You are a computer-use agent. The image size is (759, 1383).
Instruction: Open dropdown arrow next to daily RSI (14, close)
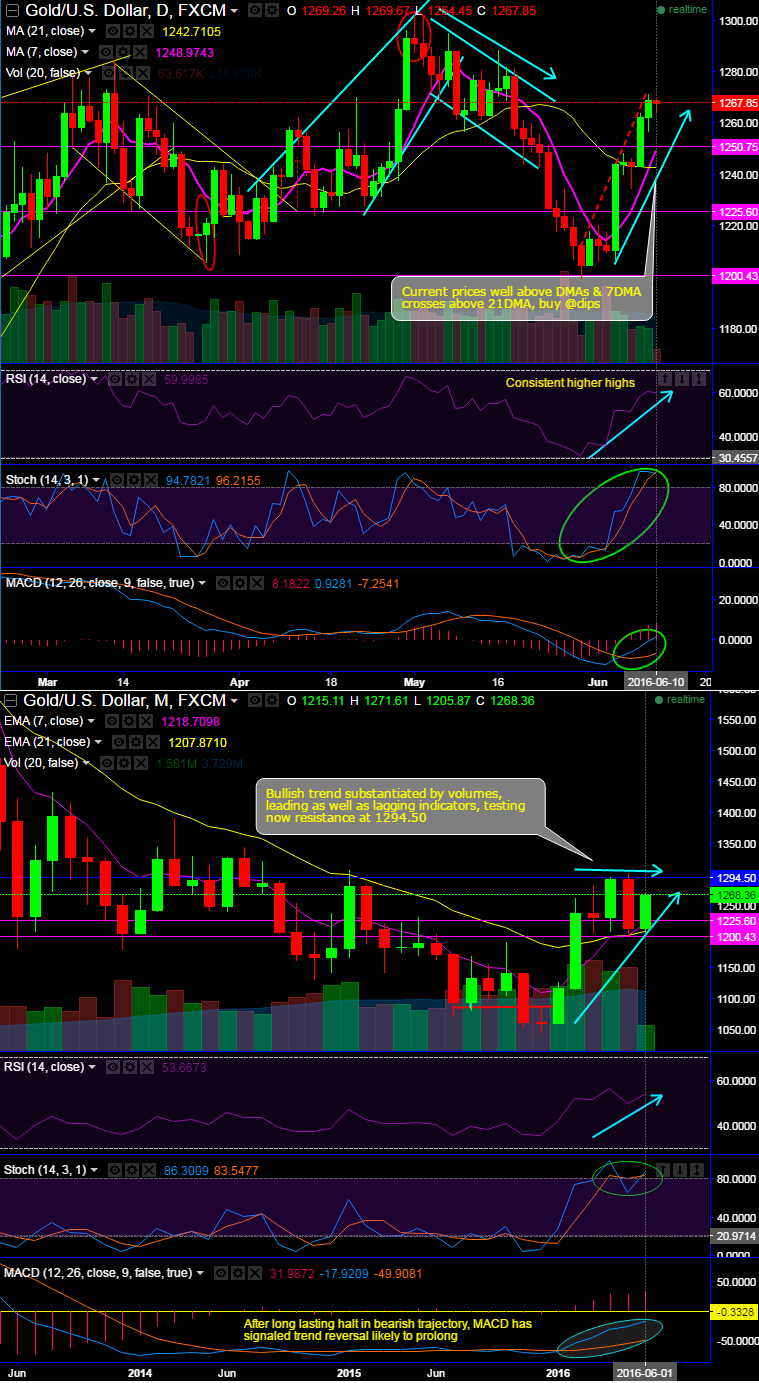[x=94, y=379]
